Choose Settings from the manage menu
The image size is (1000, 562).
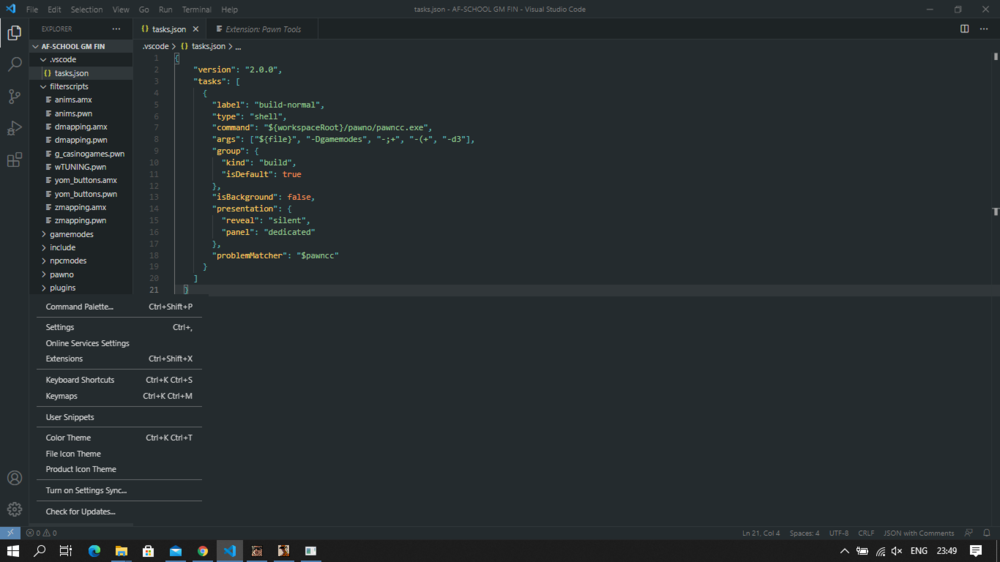pyautogui.click(x=119, y=327)
